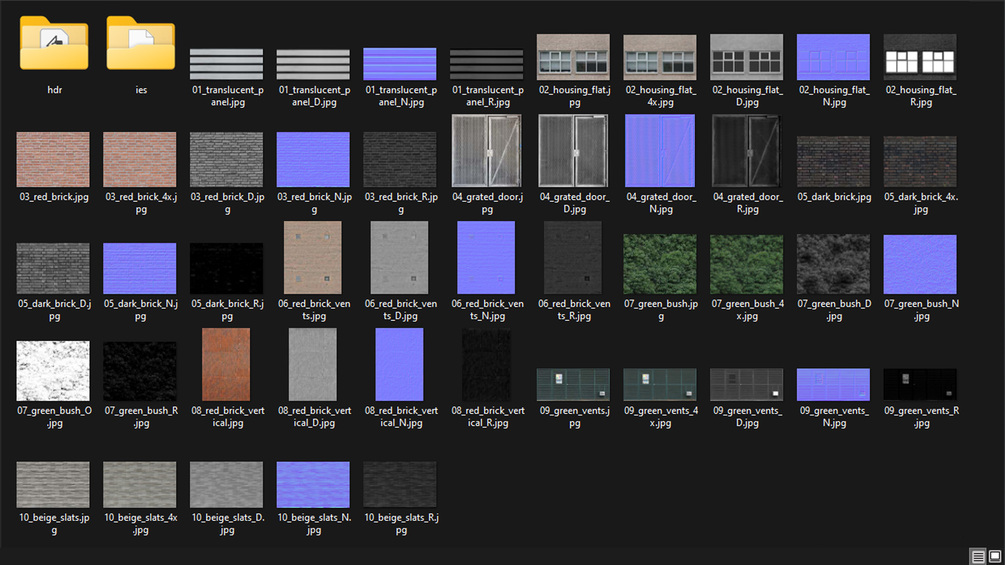Select 02_housing_flat_R.jpg file

[x=920, y=57]
